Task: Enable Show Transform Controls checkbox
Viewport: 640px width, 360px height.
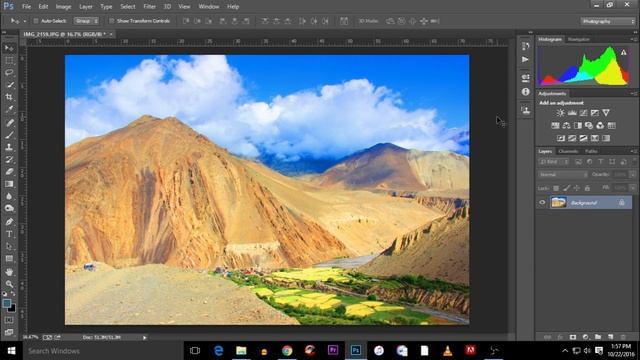Action: point(111,21)
